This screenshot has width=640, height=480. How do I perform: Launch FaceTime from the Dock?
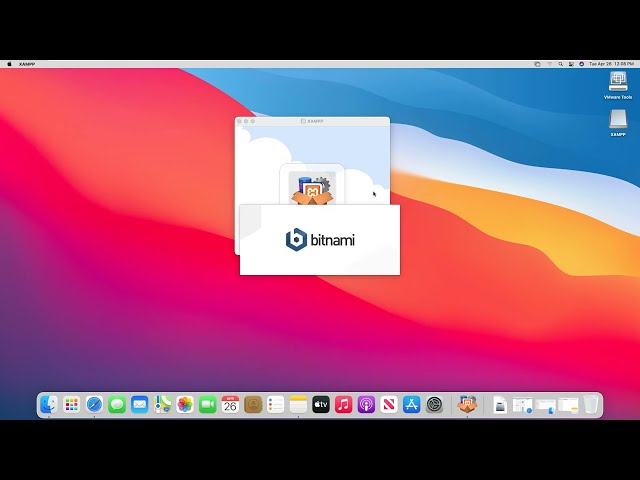pos(207,405)
